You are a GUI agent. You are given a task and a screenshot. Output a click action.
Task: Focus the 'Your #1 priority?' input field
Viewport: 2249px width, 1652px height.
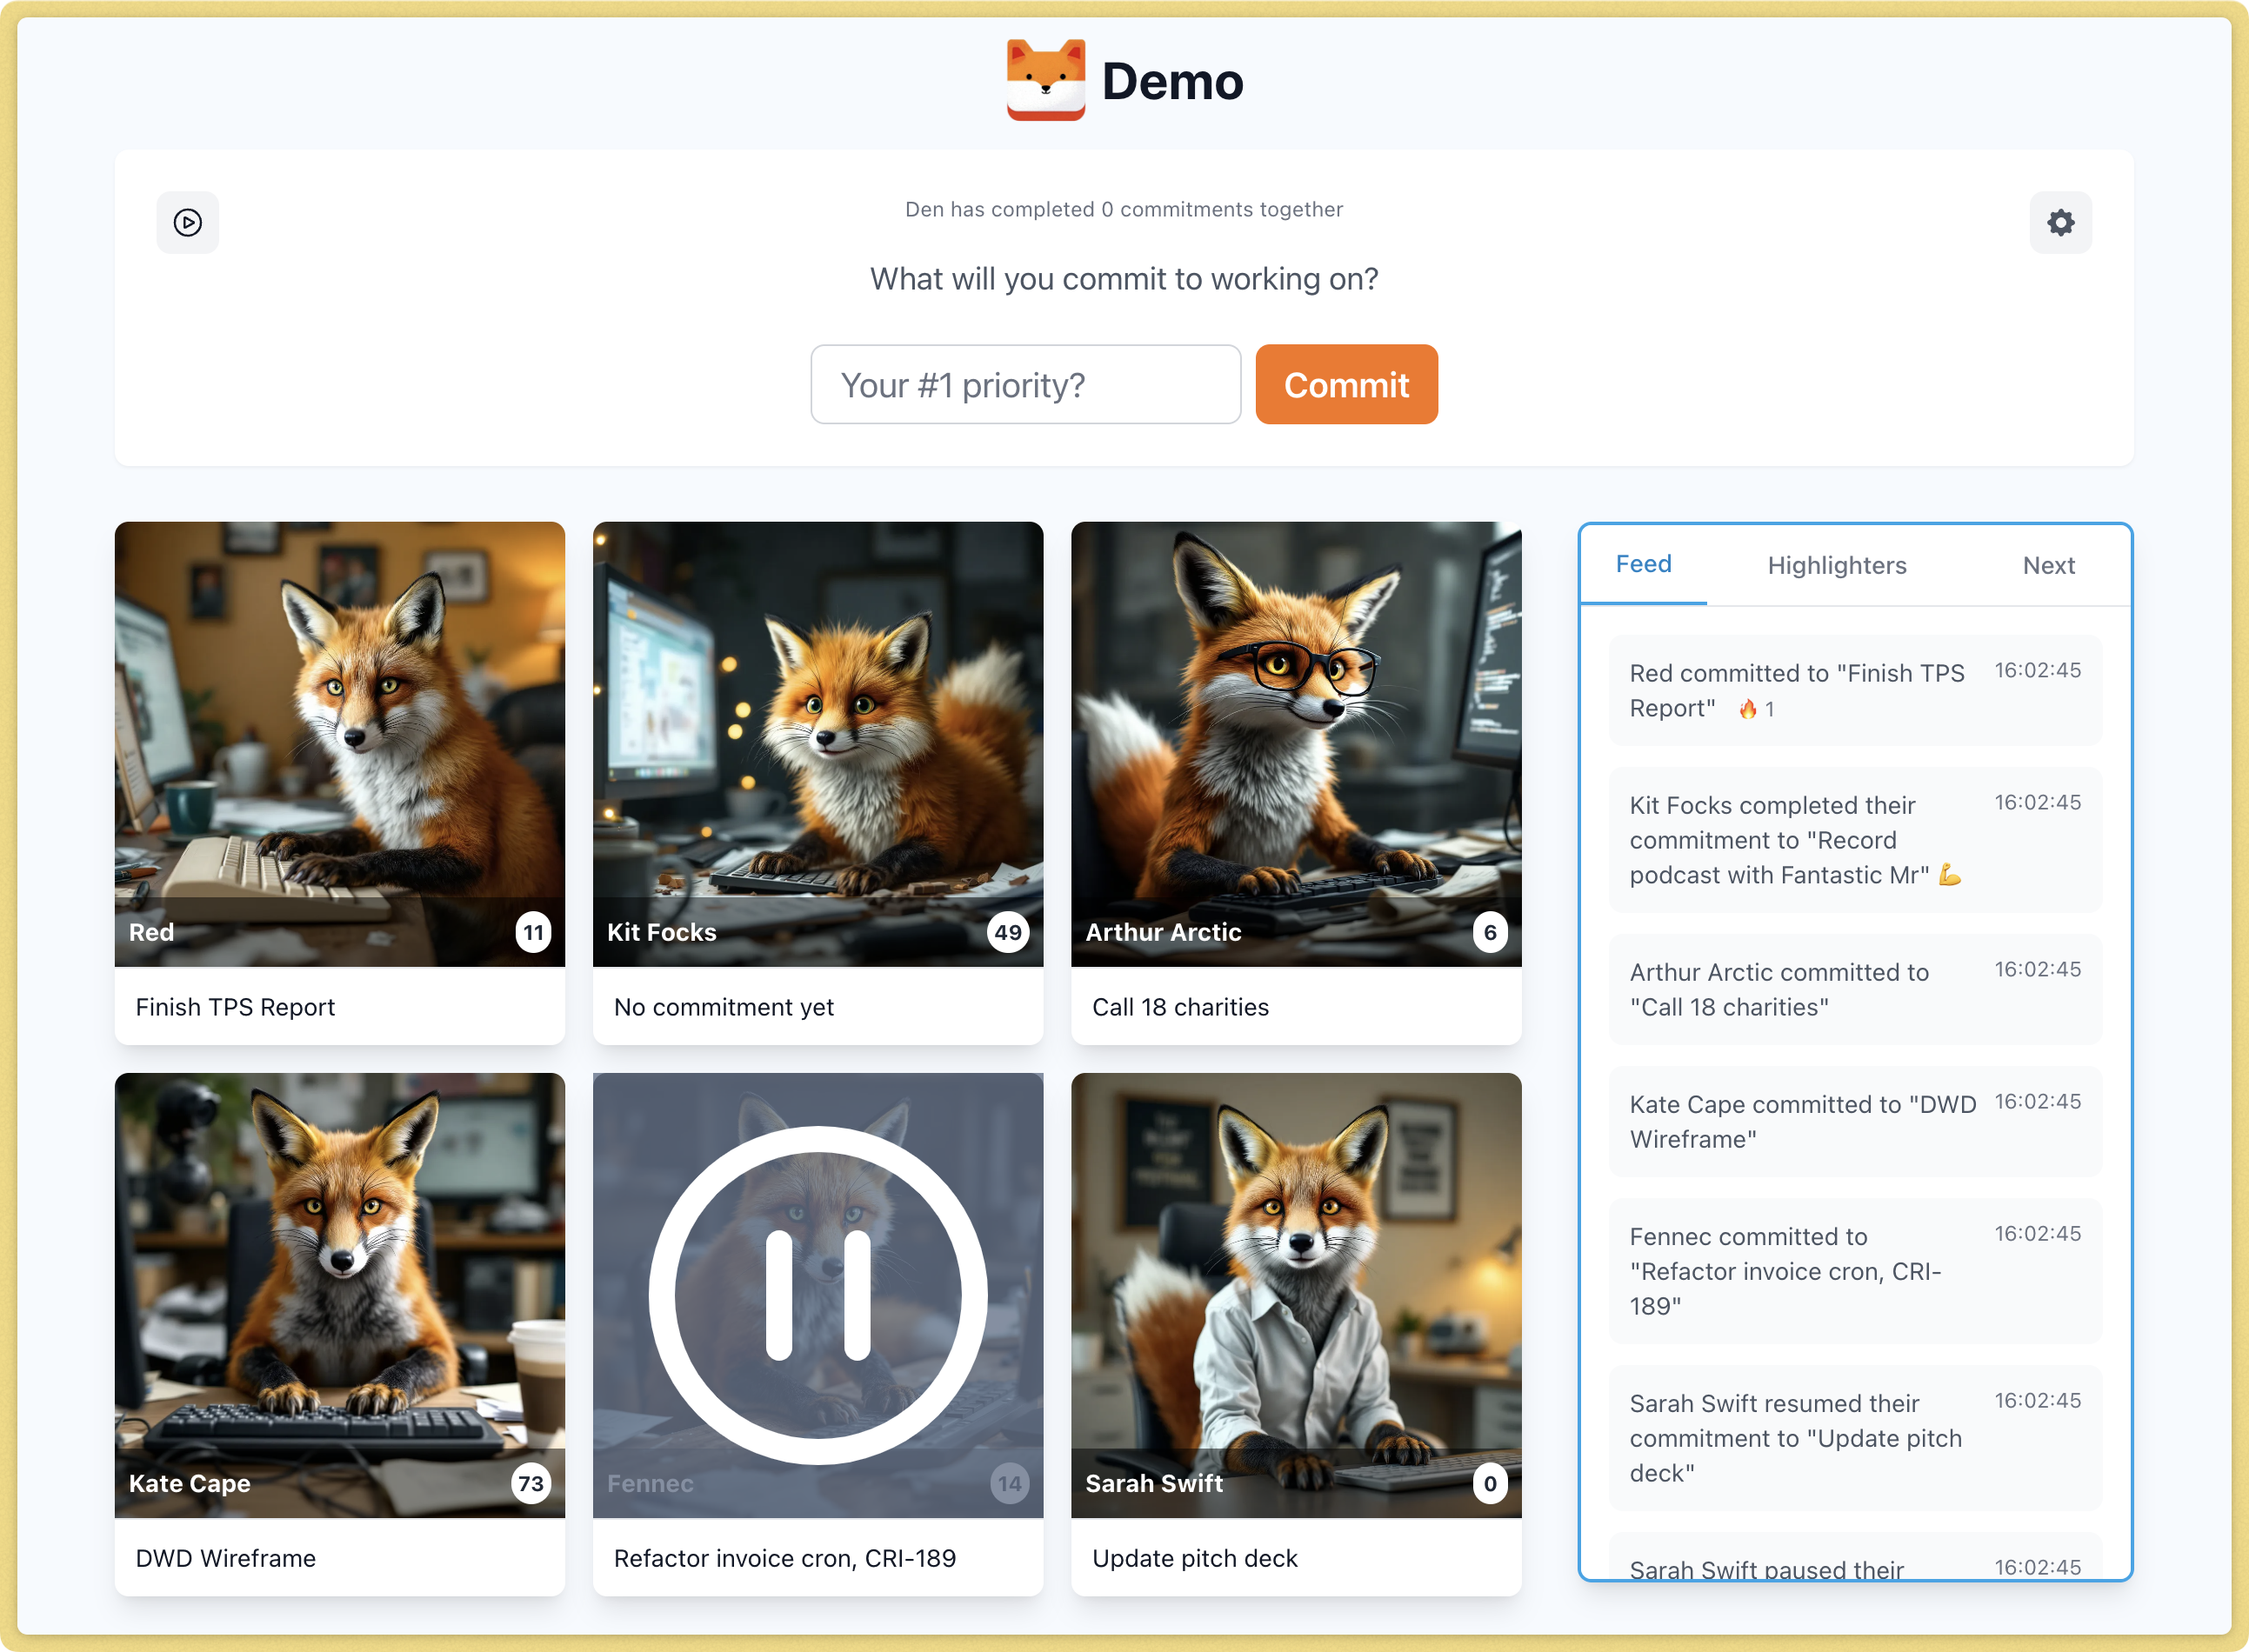[x=1025, y=384]
